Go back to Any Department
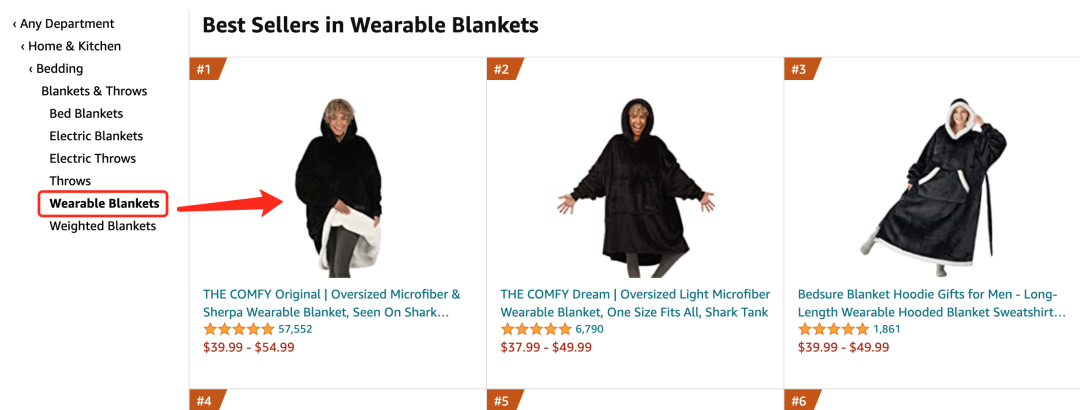 click(x=66, y=24)
